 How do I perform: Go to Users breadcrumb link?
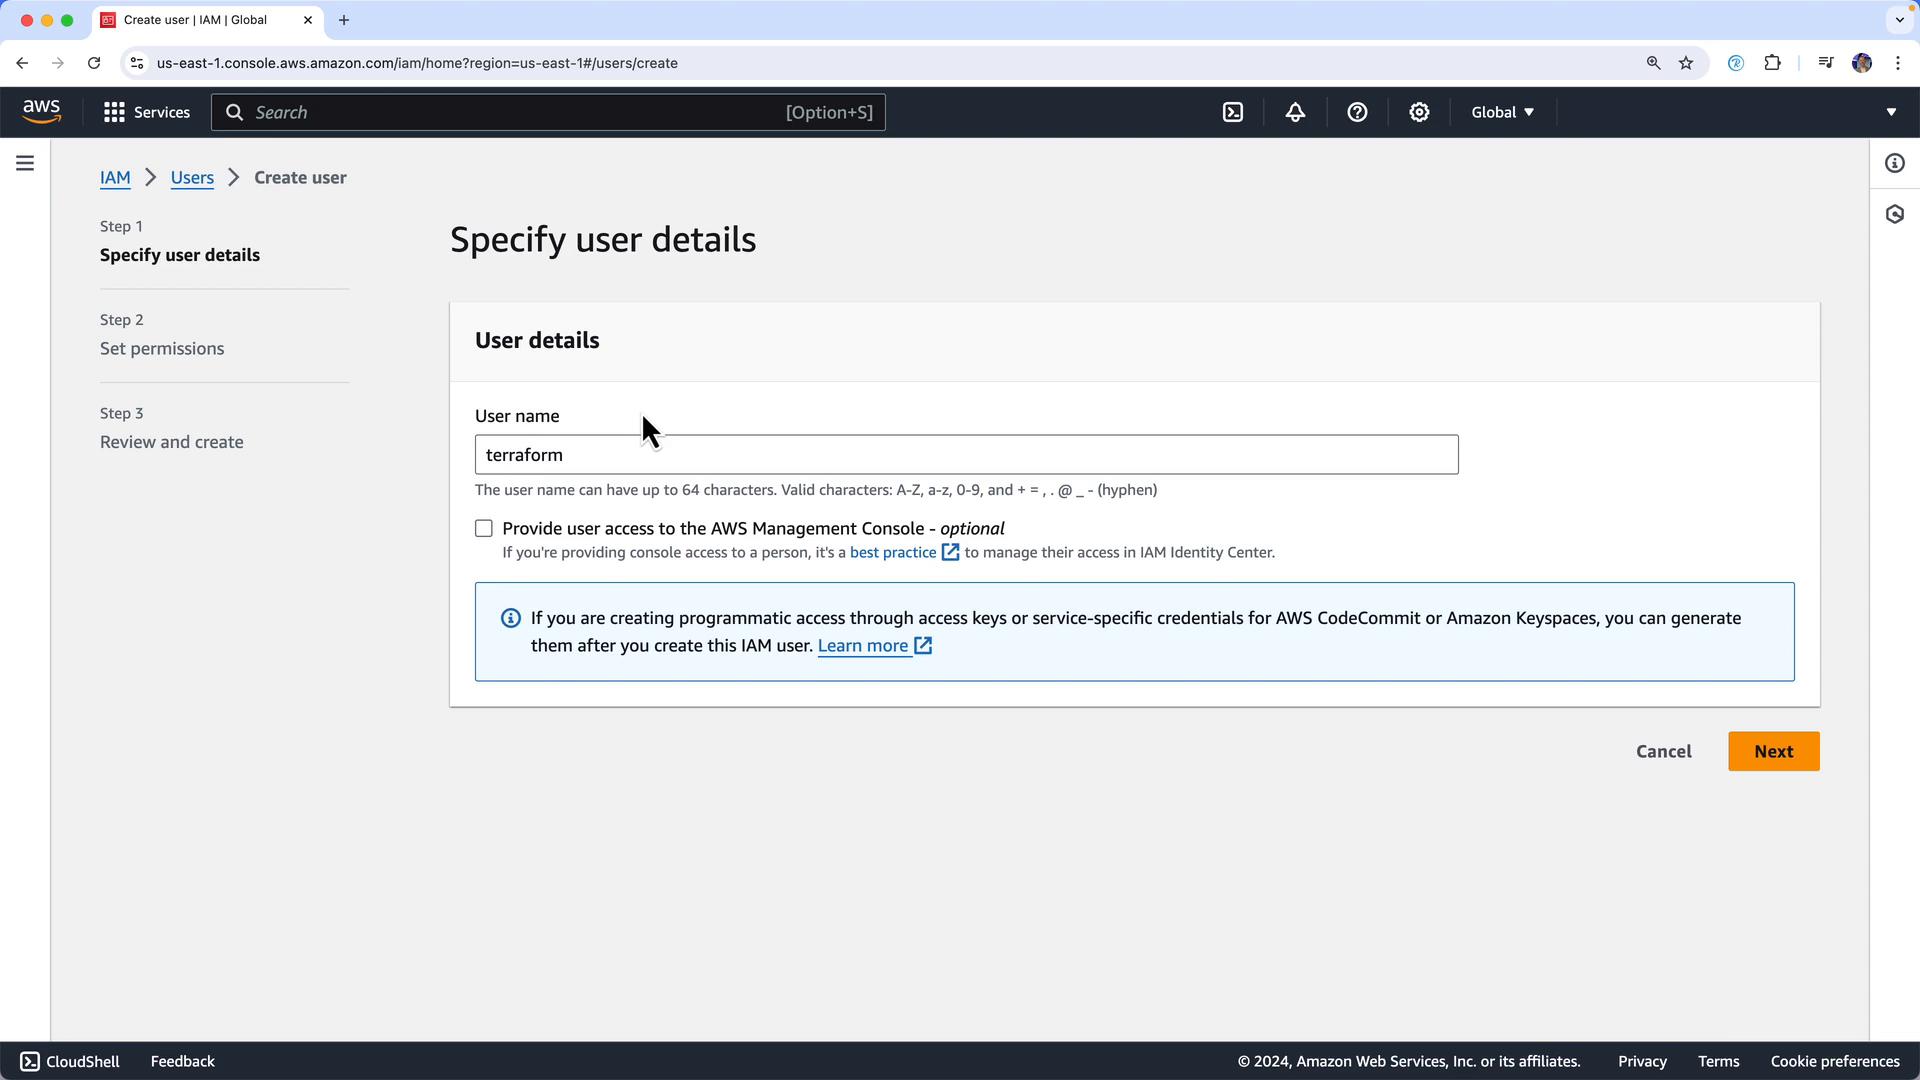[x=192, y=177]
